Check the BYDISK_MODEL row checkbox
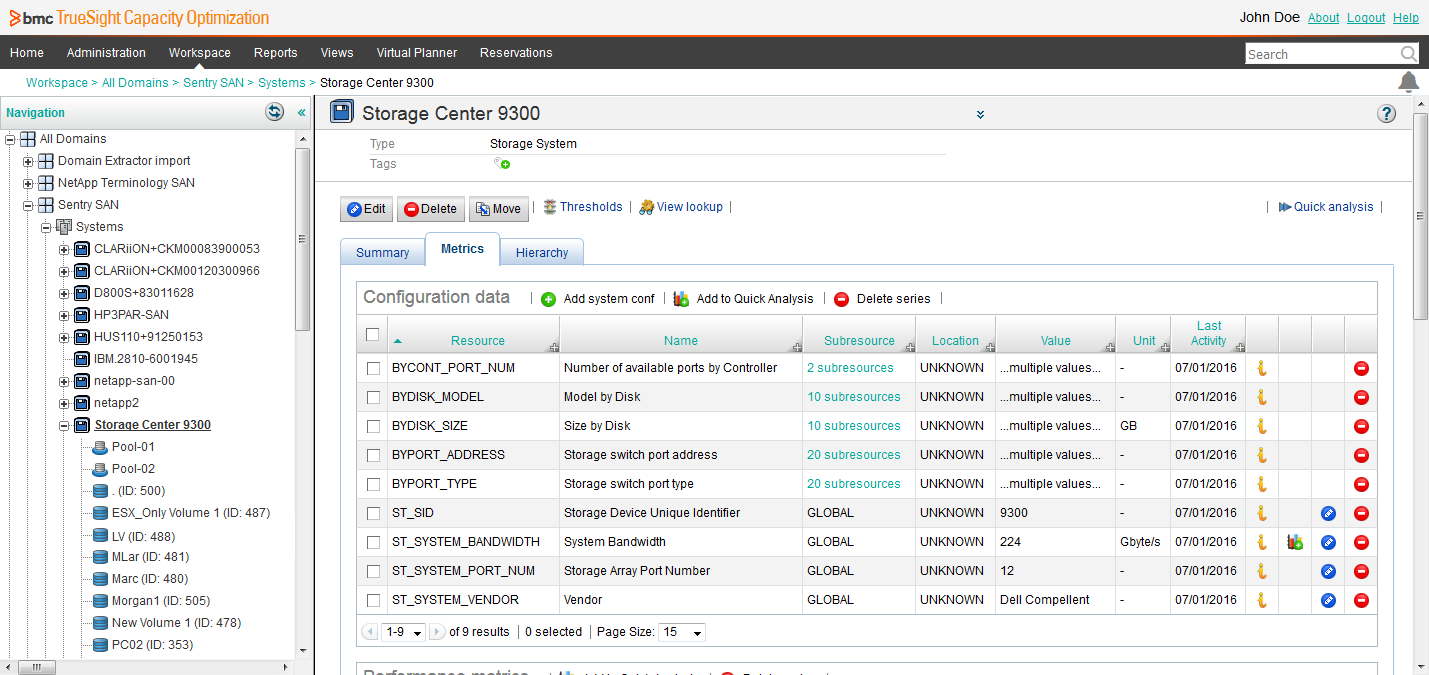Image resolution: width=1429 pixels, height=675 pixels. point(373,397)
